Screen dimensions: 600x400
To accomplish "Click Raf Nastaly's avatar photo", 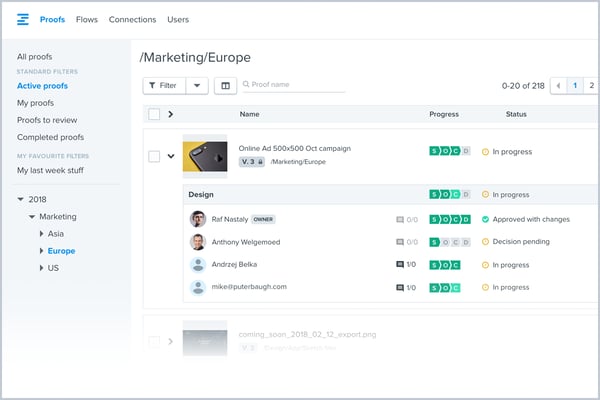I will click(x=198, y=219).
